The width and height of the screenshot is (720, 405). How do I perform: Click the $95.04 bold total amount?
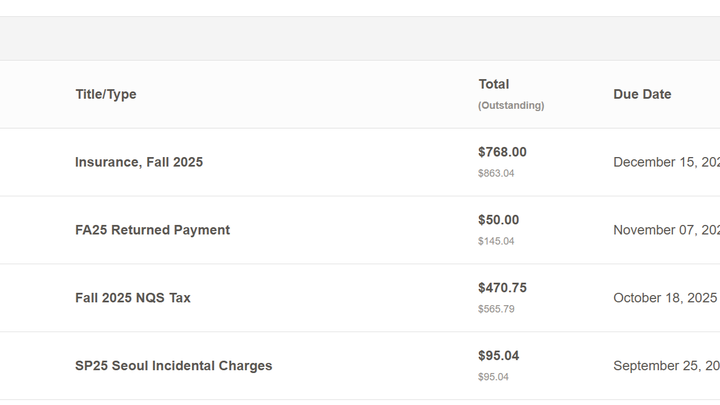(x=498, y=356)
